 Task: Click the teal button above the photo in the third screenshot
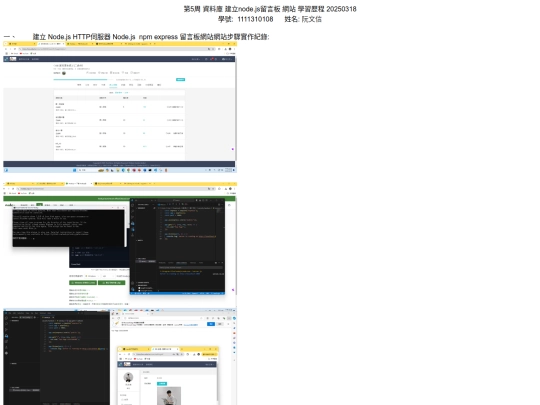click(162, 384)
